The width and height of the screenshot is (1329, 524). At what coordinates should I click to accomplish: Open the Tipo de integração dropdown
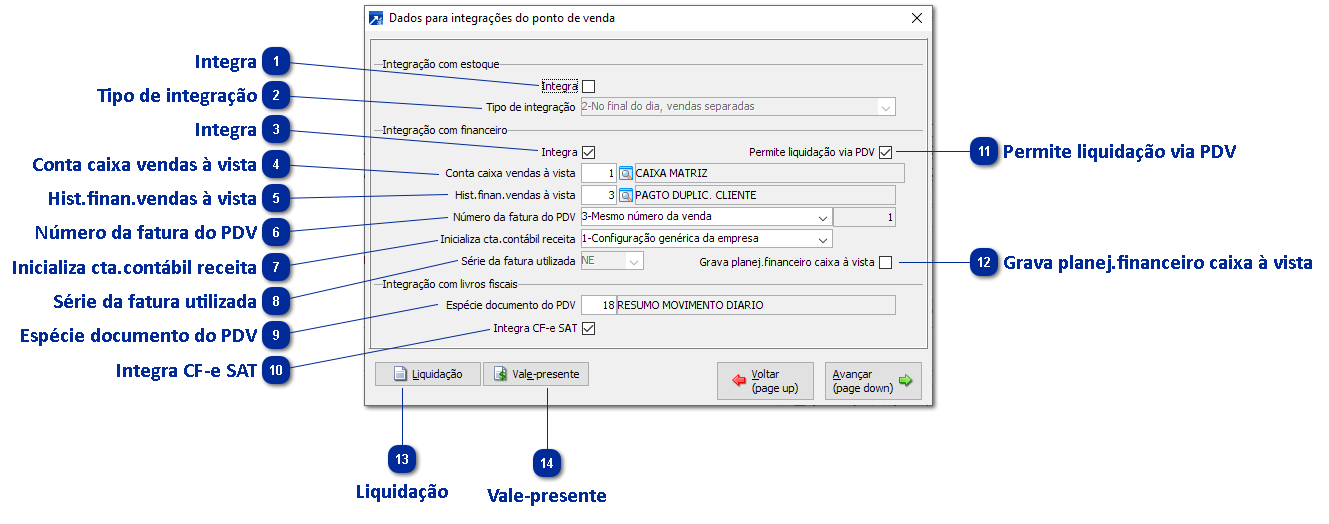click(x=885, y=107)
